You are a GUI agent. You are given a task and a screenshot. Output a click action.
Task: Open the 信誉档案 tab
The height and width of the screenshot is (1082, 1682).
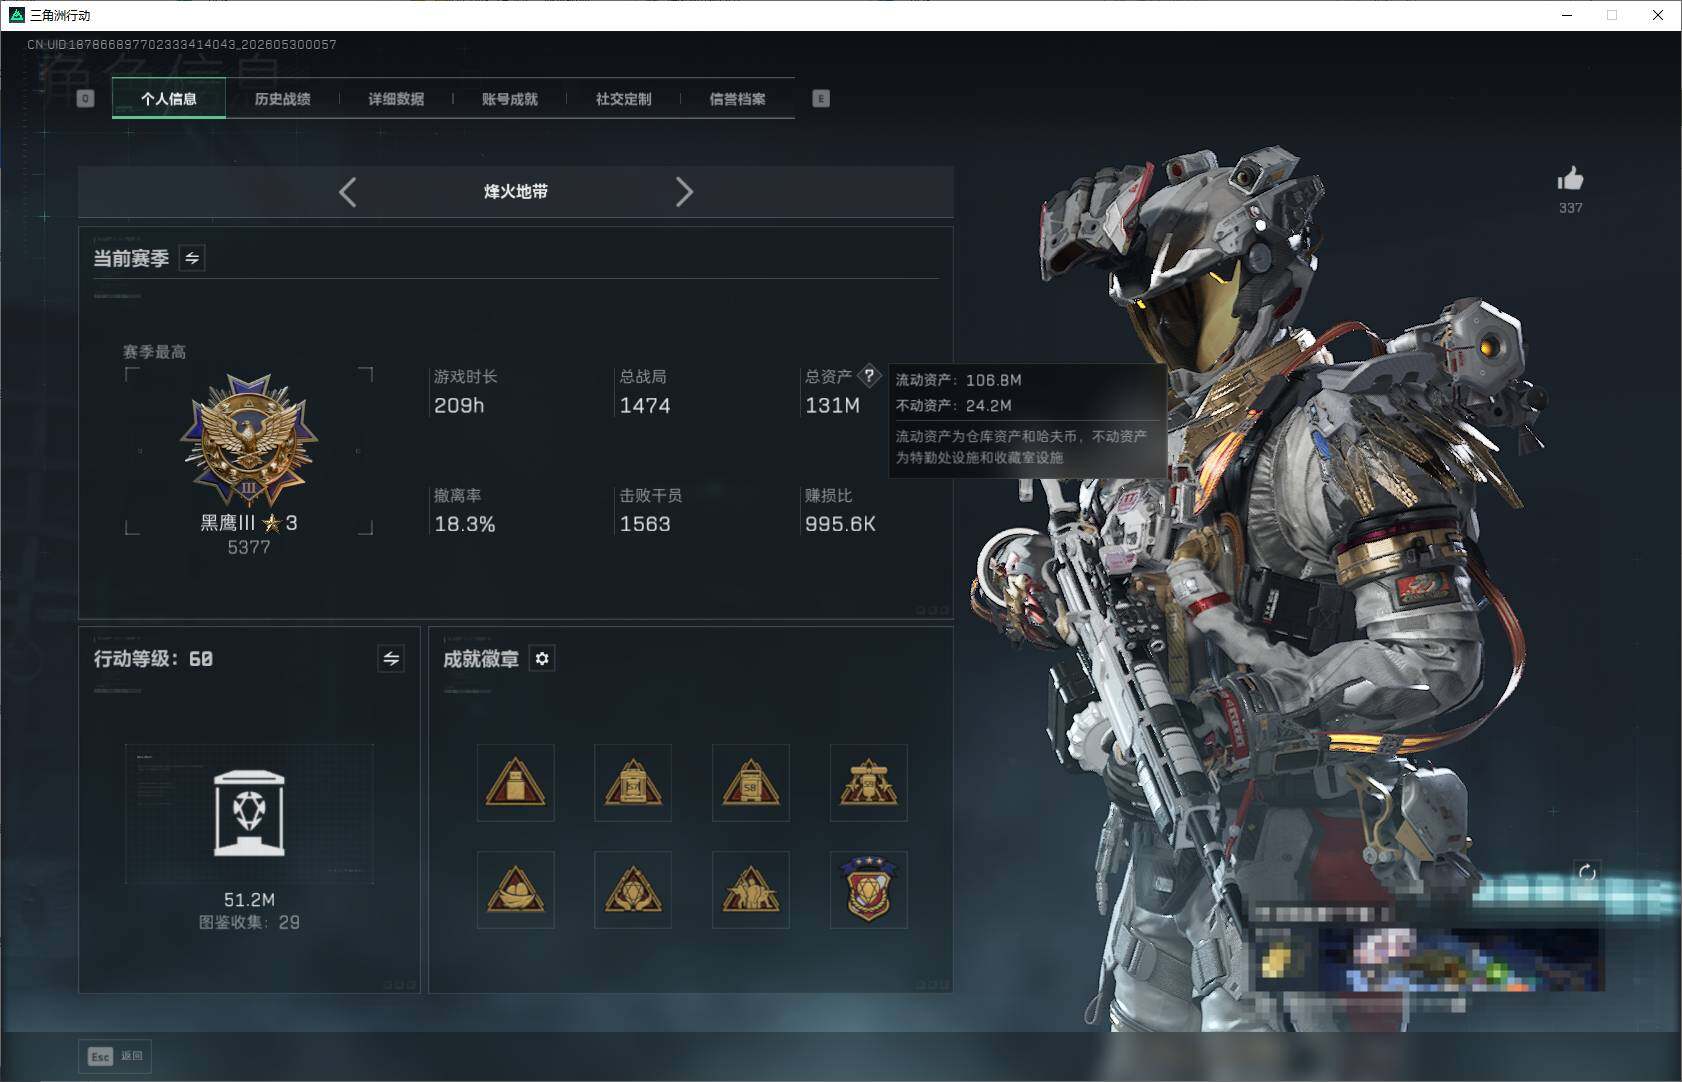738,99
